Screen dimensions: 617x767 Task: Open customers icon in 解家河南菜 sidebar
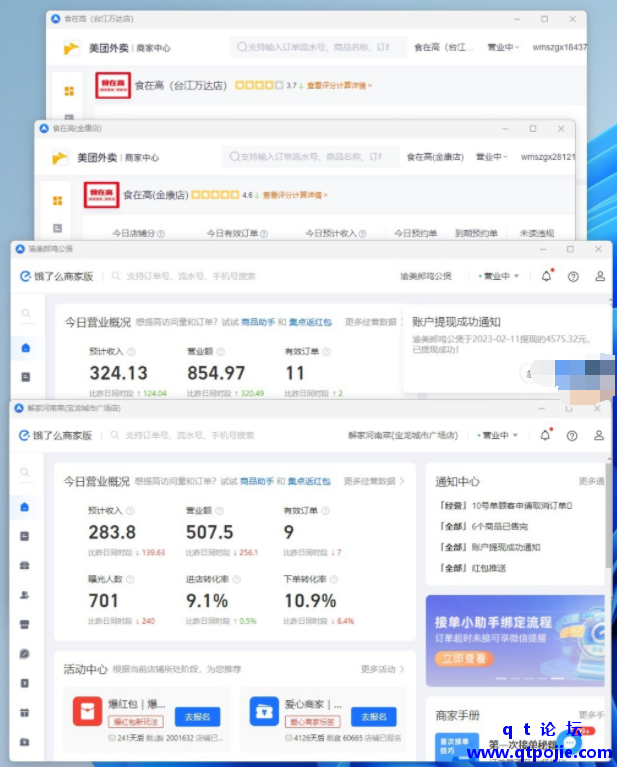pyautogui.click(x=24, y=595)
